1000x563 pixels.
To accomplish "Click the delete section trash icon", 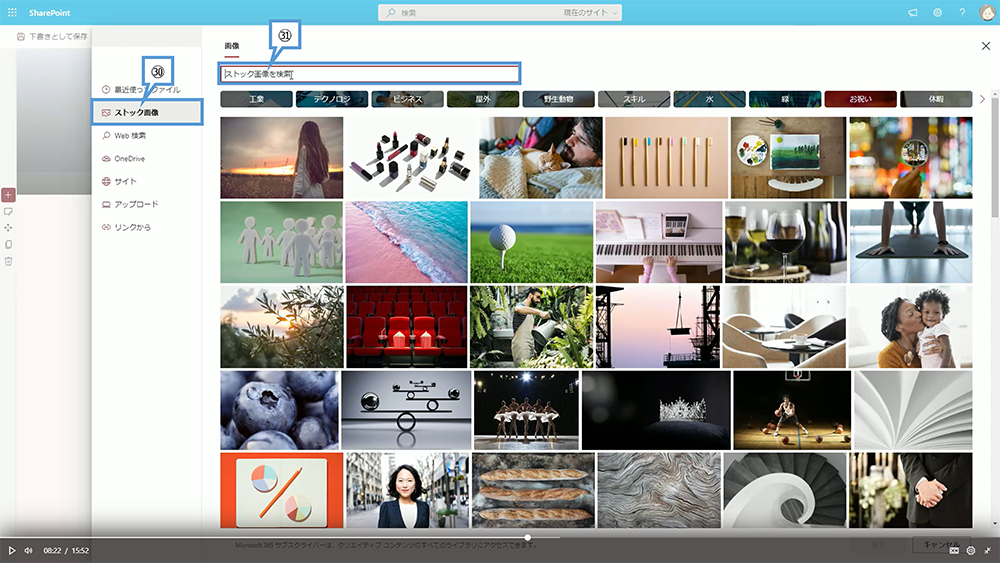I will tap(8, 261).
